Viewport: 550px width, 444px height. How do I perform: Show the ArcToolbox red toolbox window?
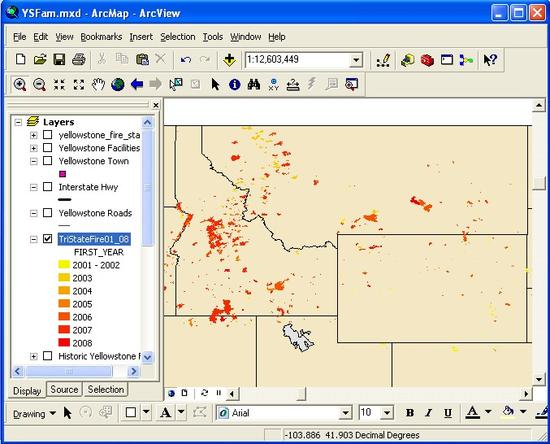[427, 60]
